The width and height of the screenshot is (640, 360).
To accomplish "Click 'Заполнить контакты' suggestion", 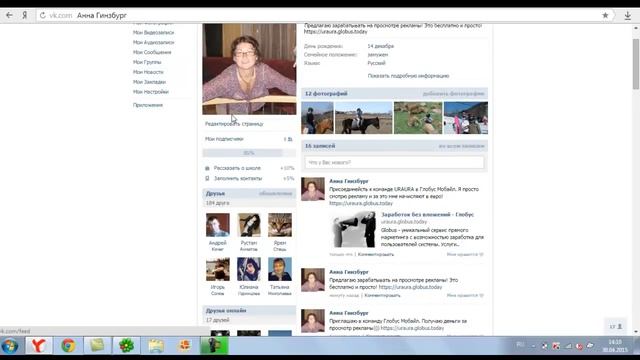I will (x=238, y=178).
